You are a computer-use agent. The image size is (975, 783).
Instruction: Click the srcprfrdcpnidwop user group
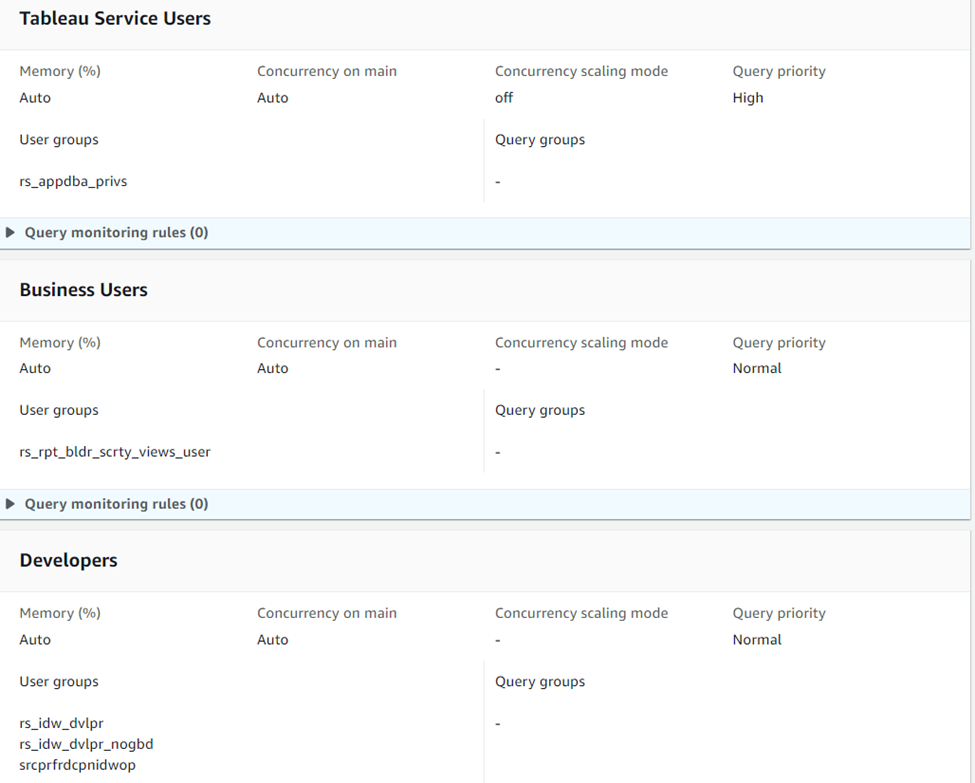pos(78,766)
